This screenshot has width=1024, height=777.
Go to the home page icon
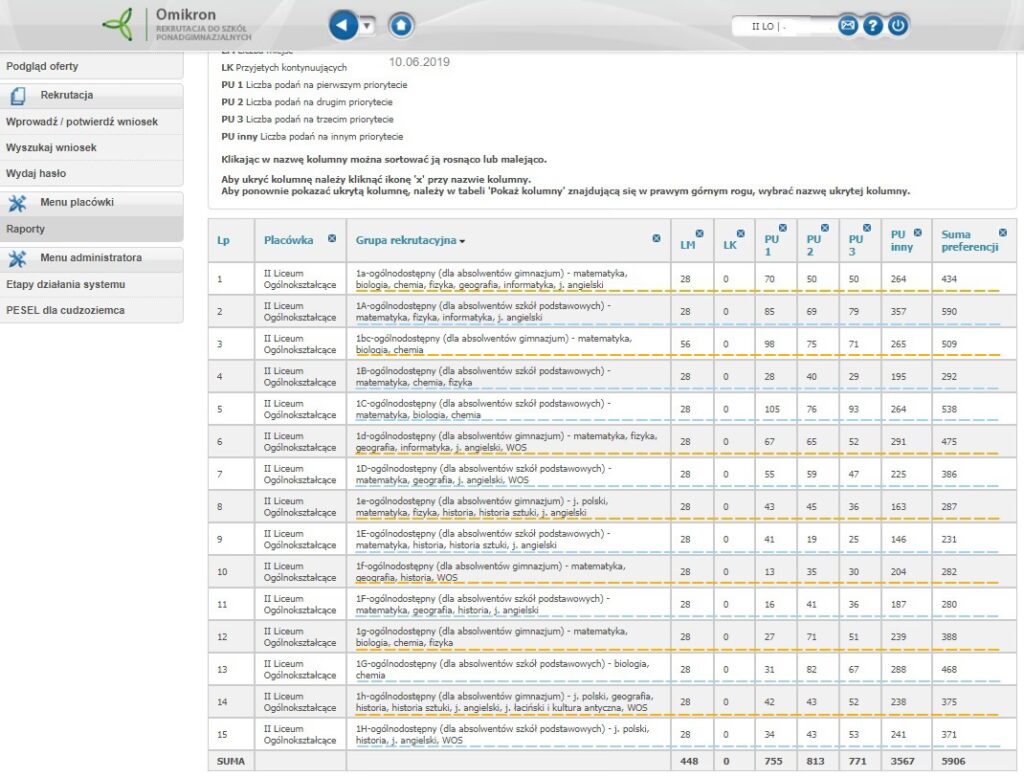coord(401,25)
